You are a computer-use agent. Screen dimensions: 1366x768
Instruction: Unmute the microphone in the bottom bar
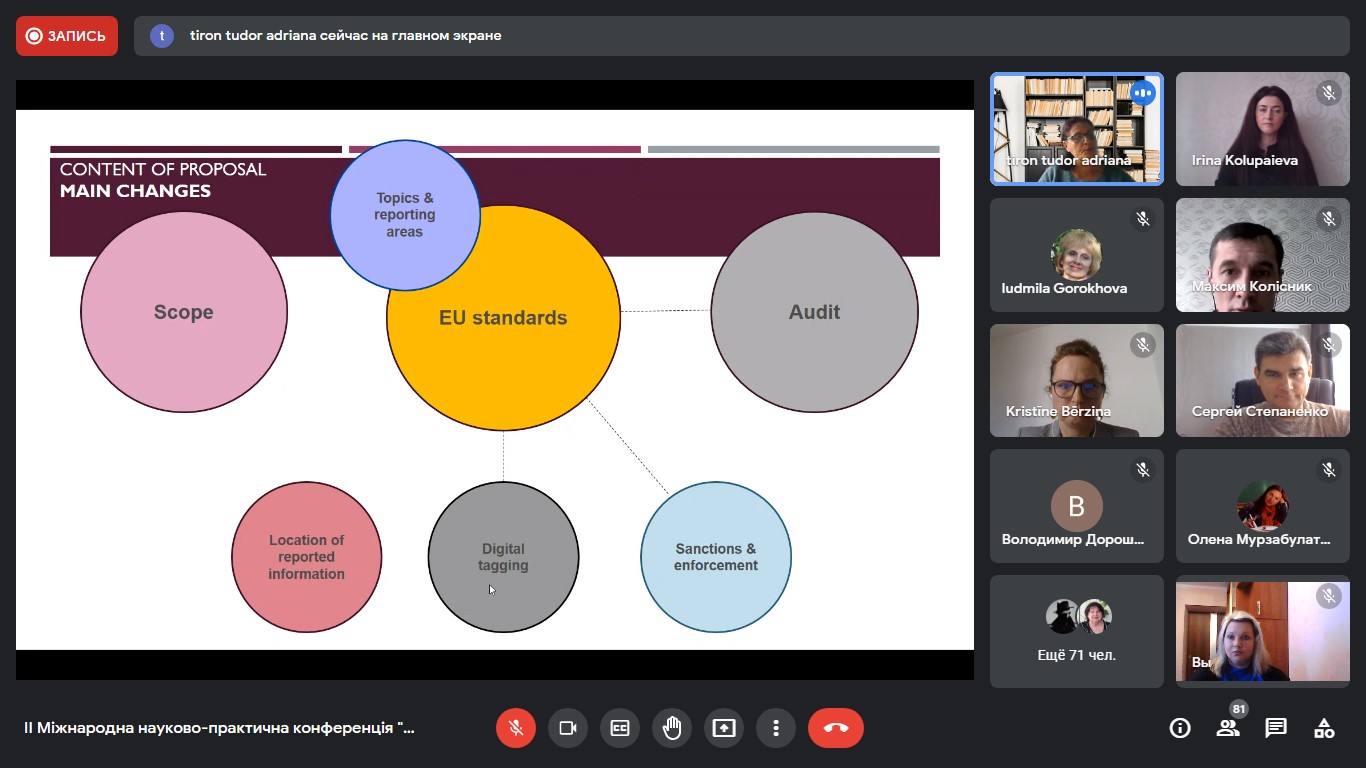coord(516,728)
